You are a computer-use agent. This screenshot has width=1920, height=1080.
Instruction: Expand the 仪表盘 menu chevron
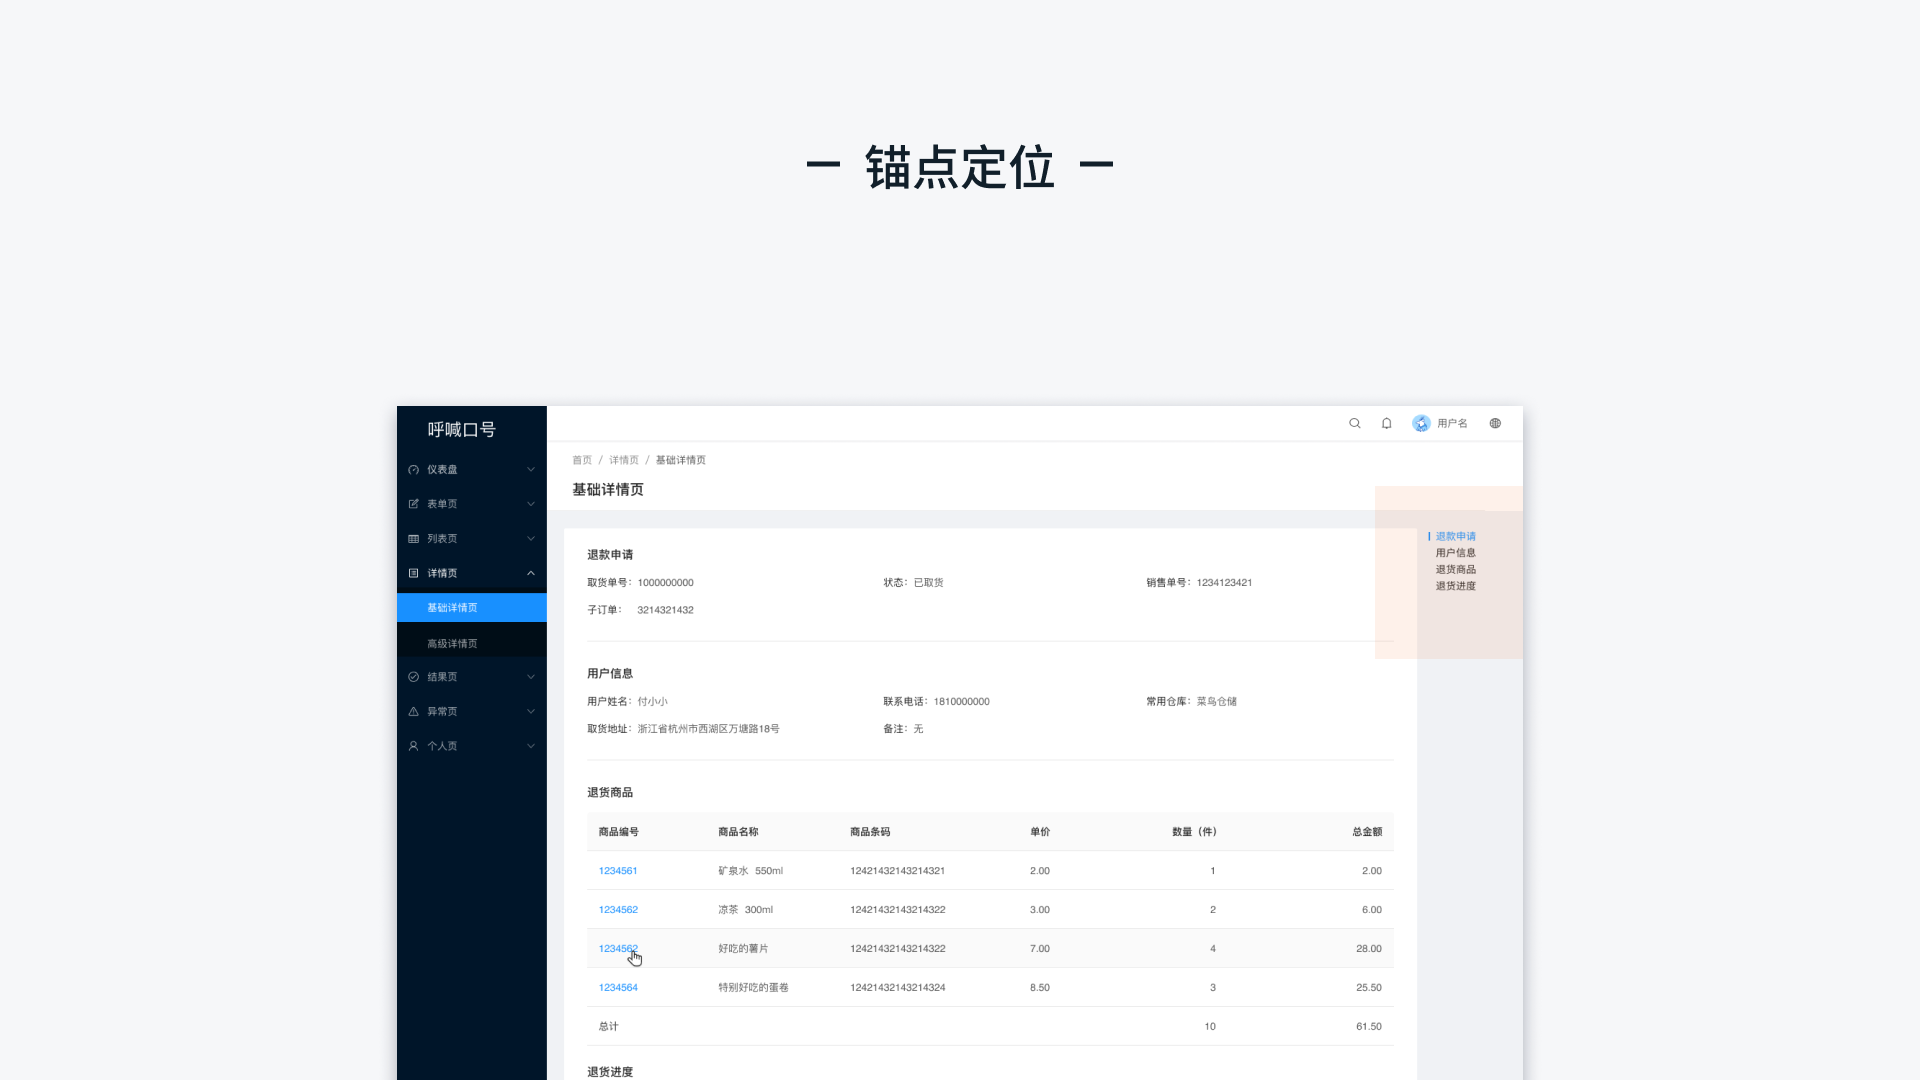(x=531, y=470)
